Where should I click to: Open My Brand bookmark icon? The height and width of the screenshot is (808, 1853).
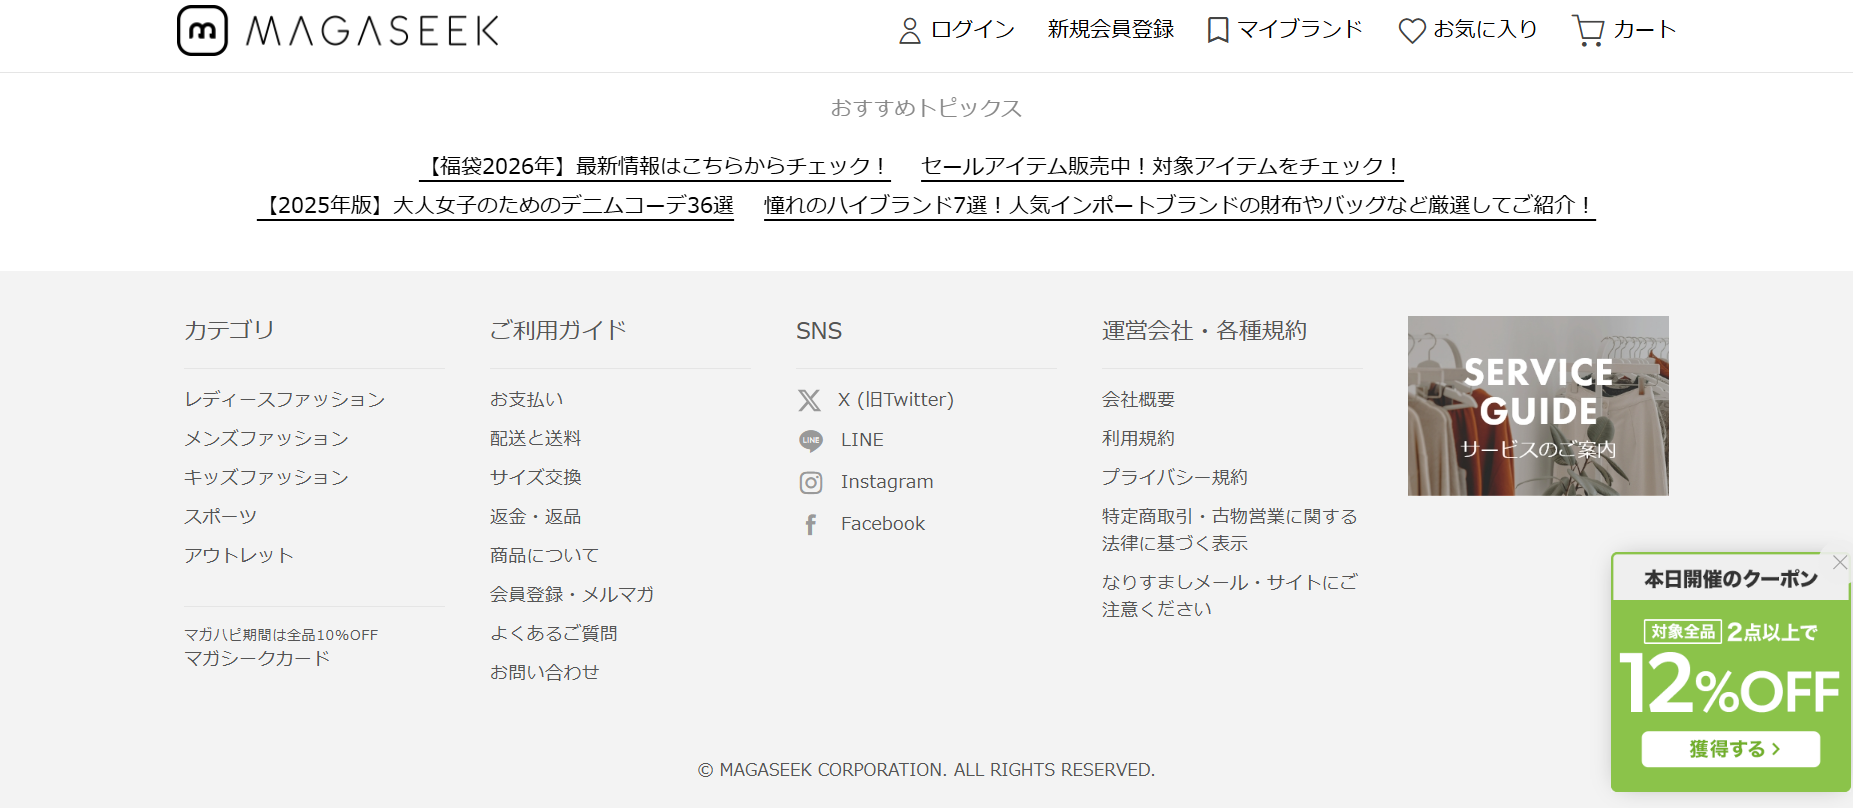(1217, 30)
